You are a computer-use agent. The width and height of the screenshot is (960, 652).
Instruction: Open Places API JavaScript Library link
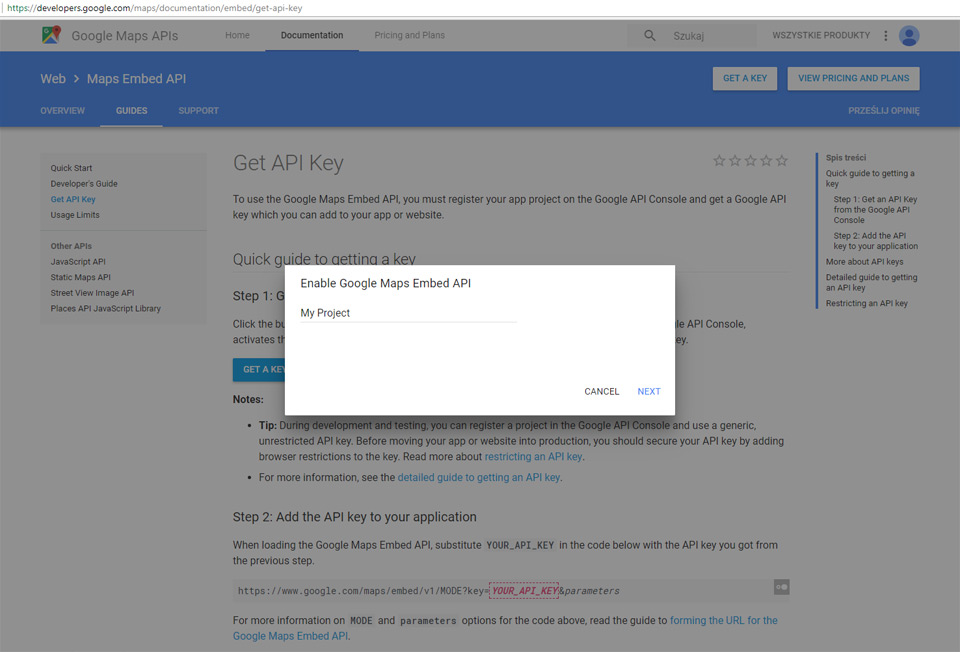click(105, 309)
